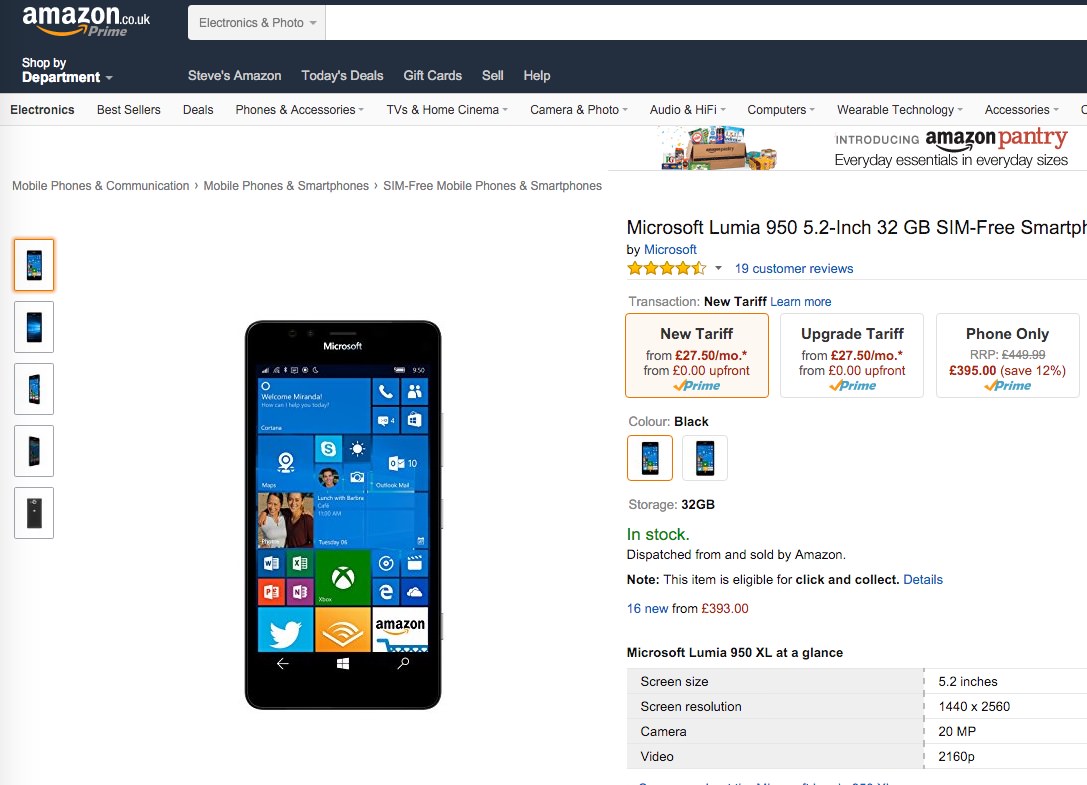Open the 19 customer reviews link

click(794, 268)
